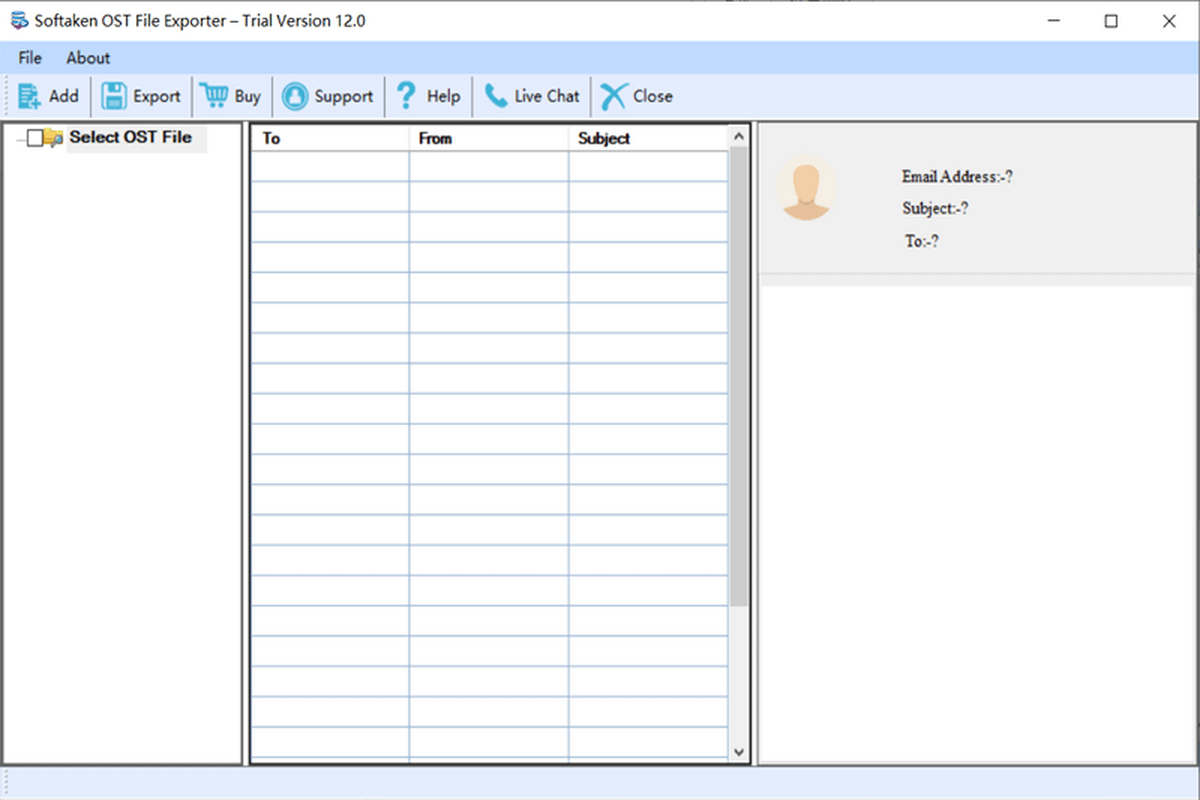Click the folder icon beside Select OST File
Viewport: 1200px width, 800px height.
tap(54, 138)
